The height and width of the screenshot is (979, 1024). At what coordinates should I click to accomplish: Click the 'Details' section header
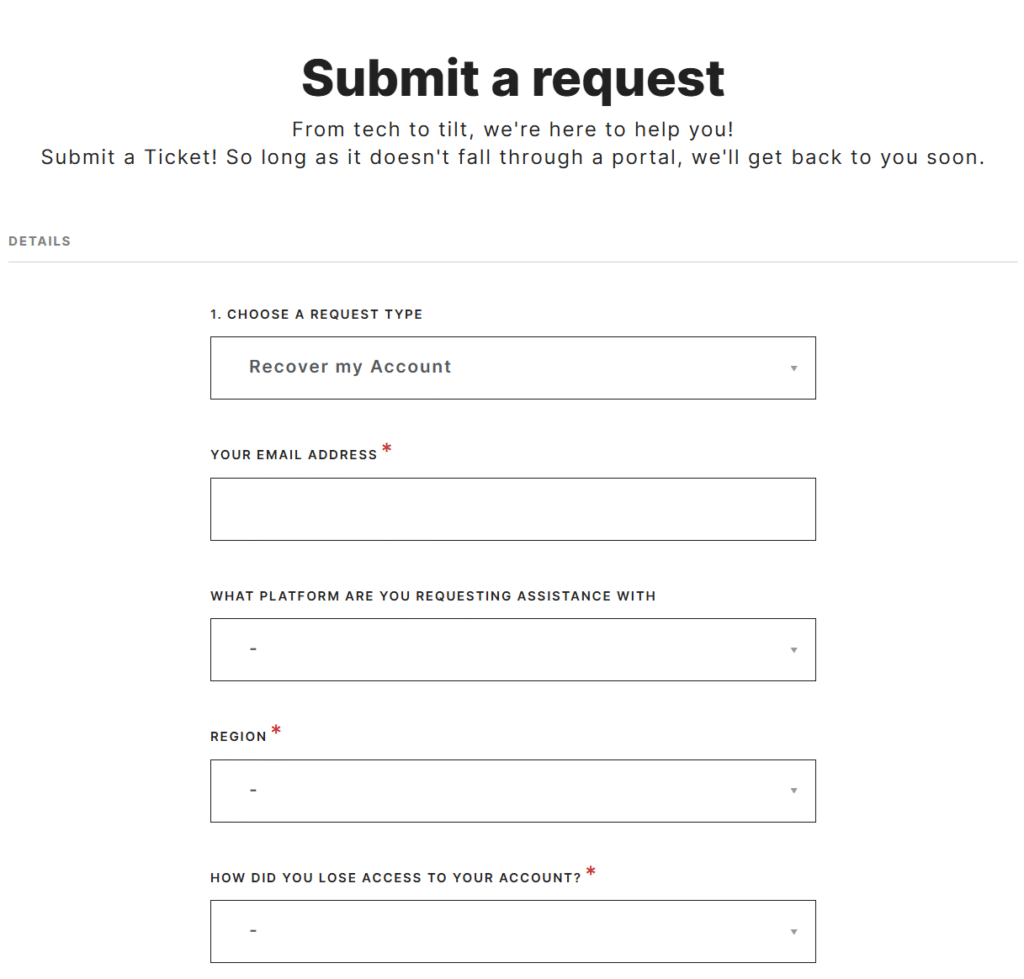pos(39,241)
